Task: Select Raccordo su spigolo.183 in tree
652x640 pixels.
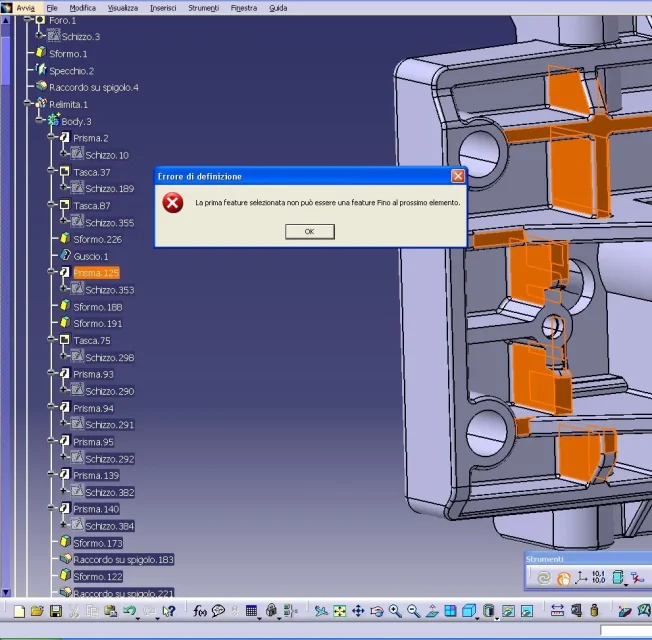Action: pos(123,559)
